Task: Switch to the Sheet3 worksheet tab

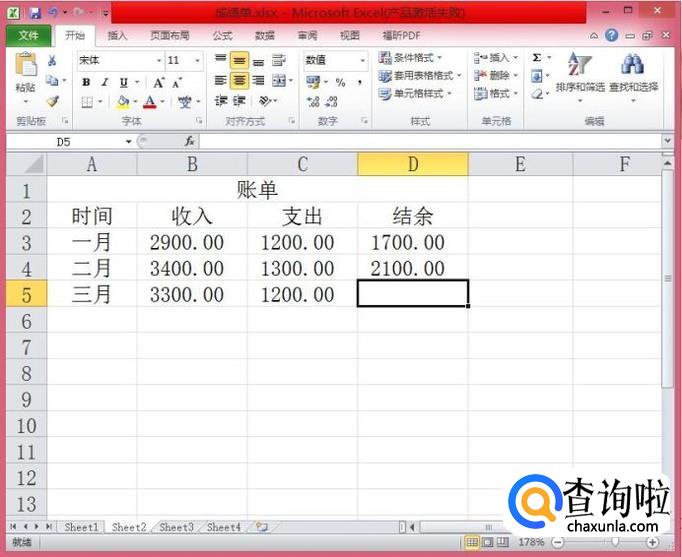Action: [176, 526]
